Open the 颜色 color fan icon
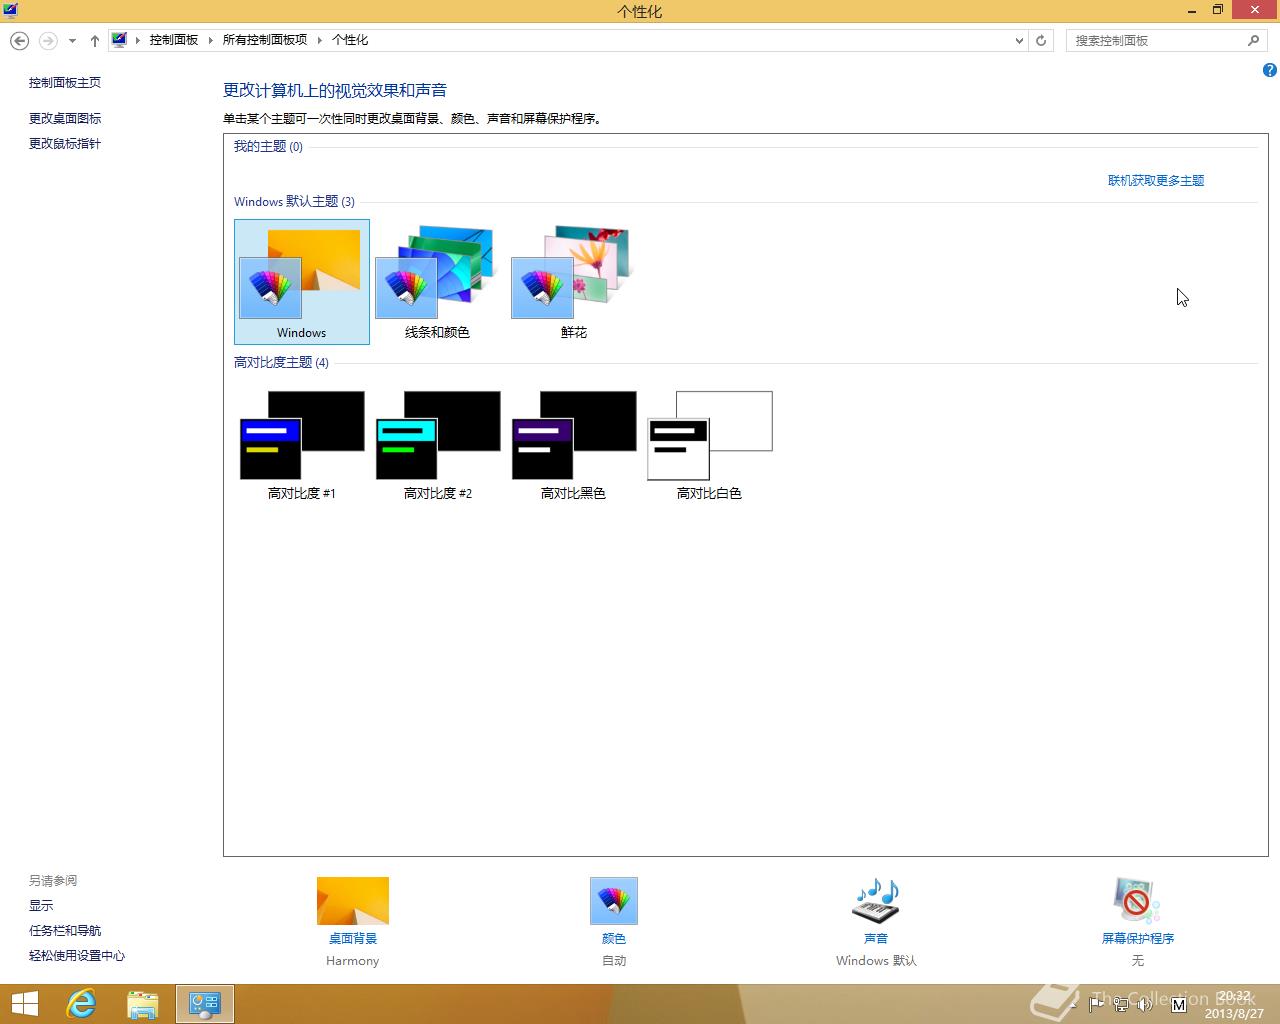The width and height of the screenshot is (1280, 1024). 614,901
